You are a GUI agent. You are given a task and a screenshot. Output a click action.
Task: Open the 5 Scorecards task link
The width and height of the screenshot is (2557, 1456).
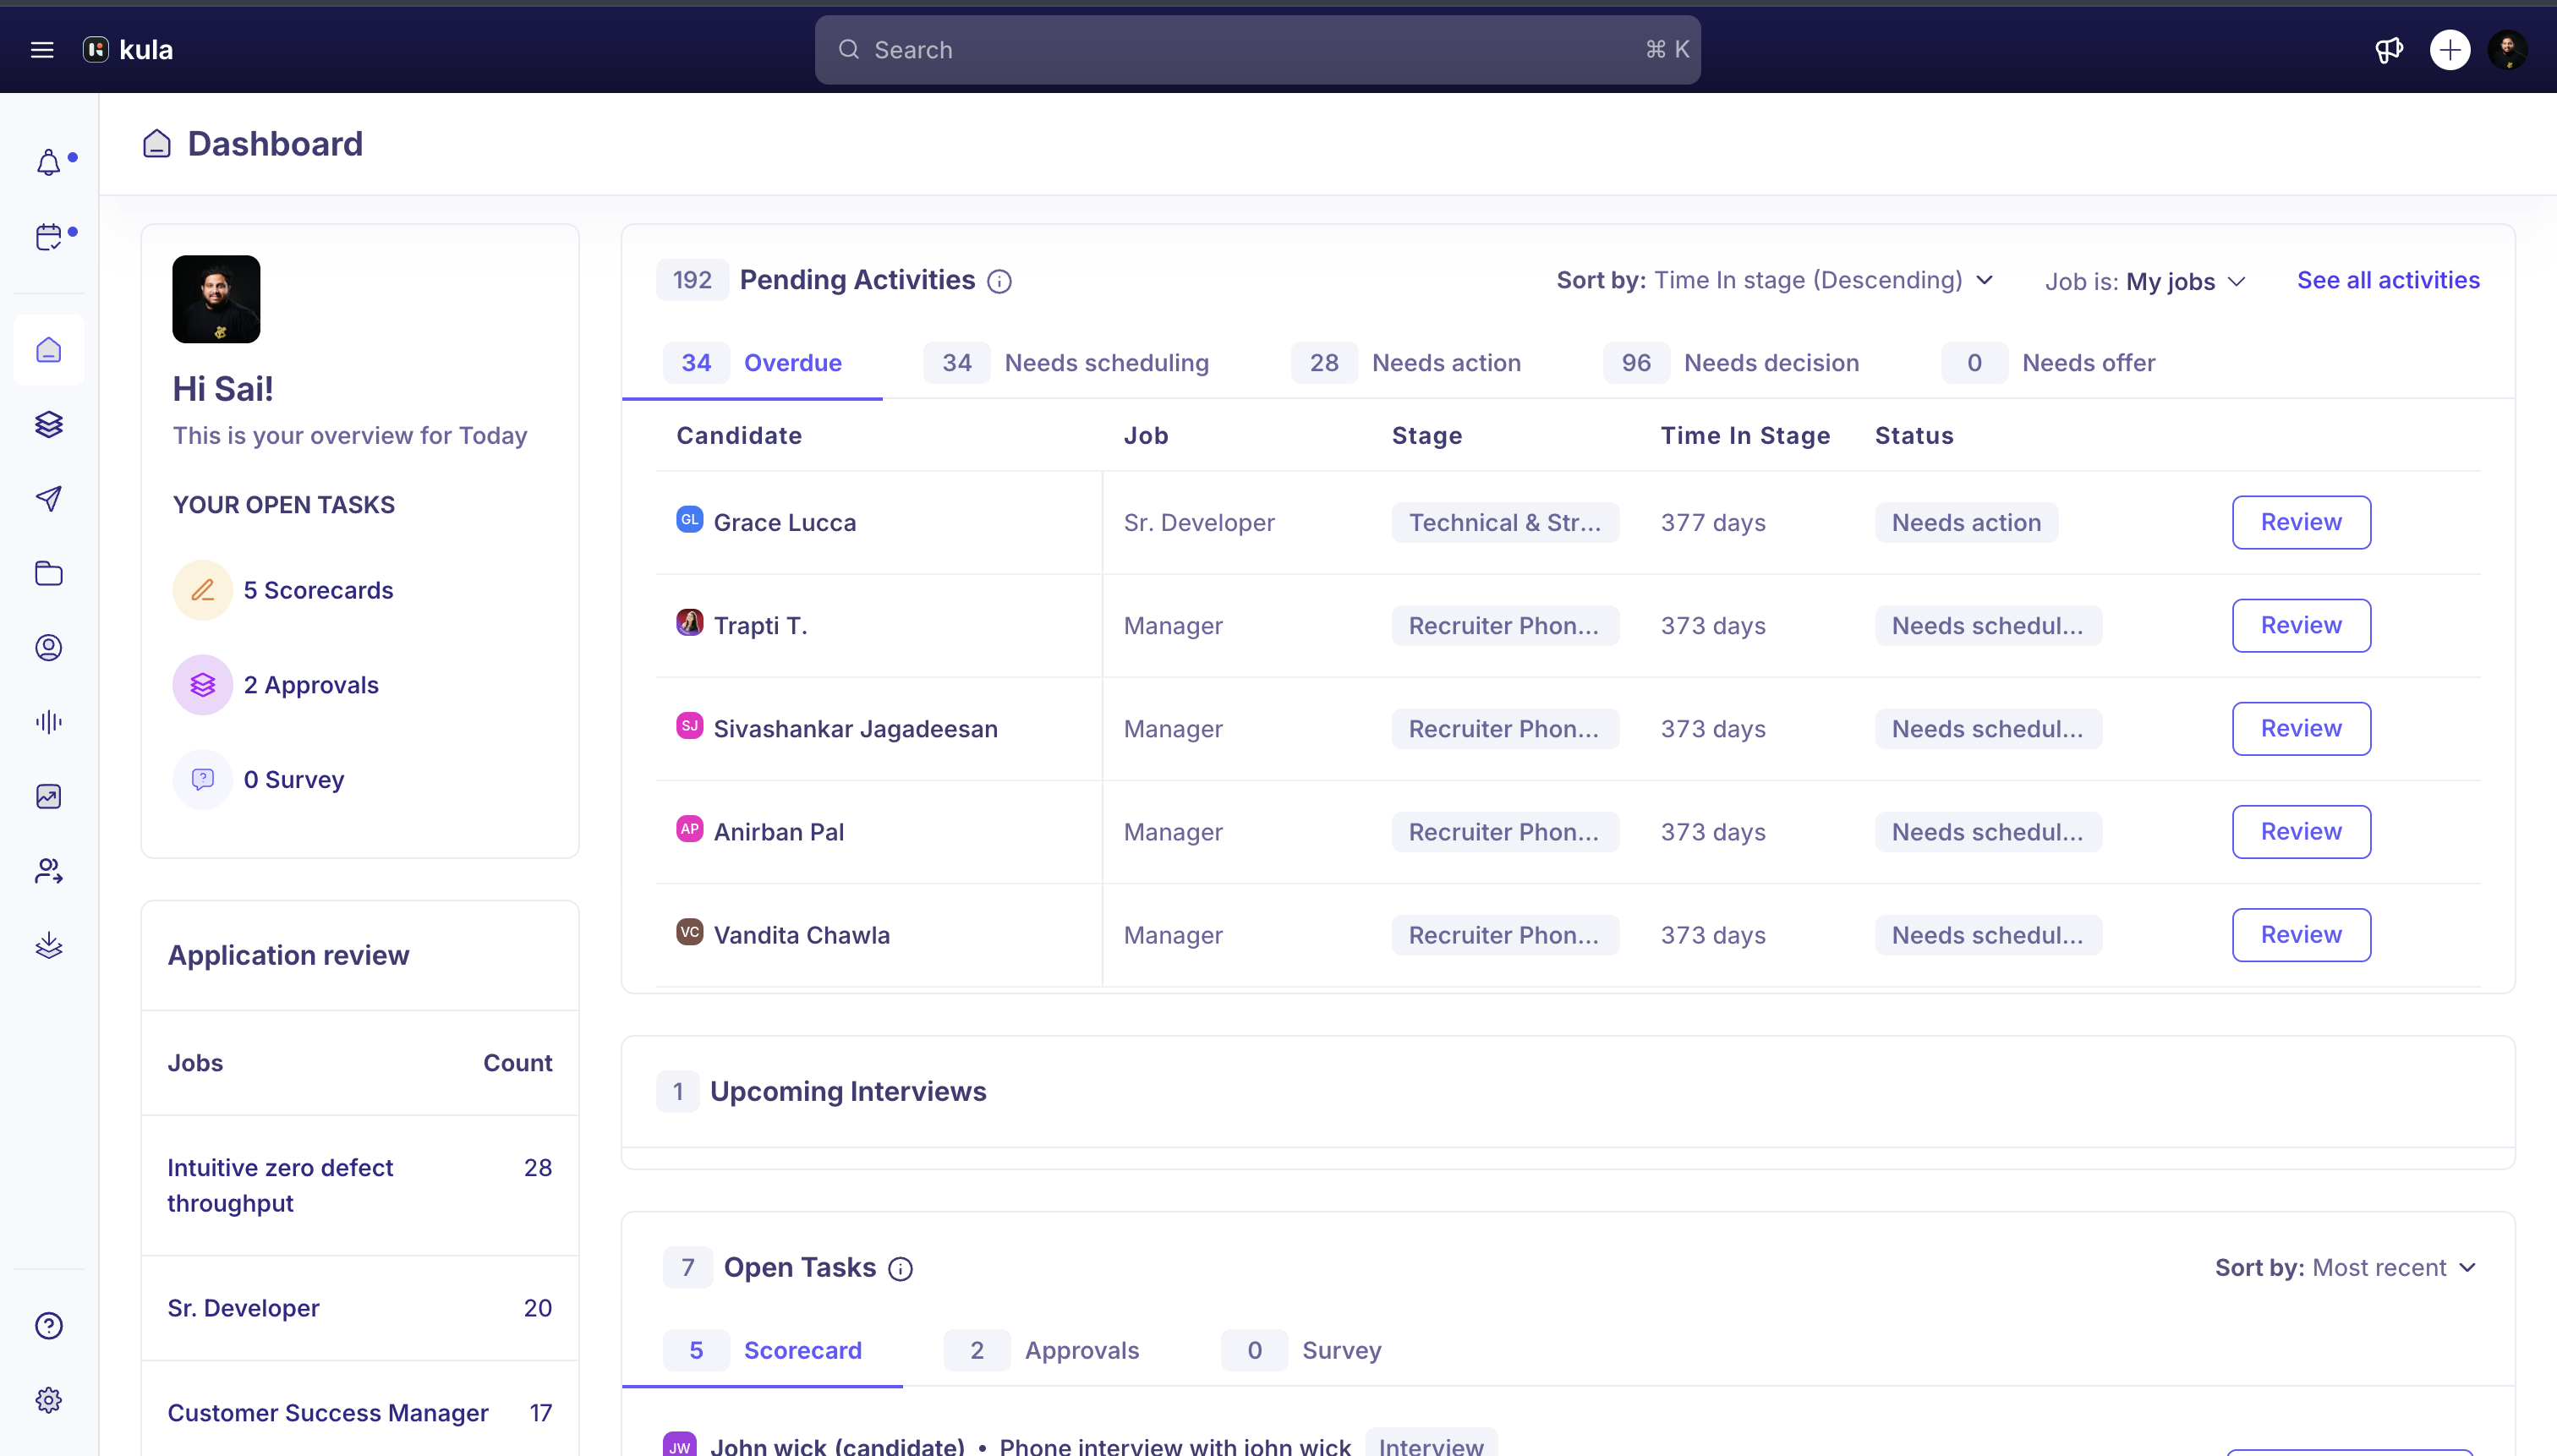[x=318, y=590]
